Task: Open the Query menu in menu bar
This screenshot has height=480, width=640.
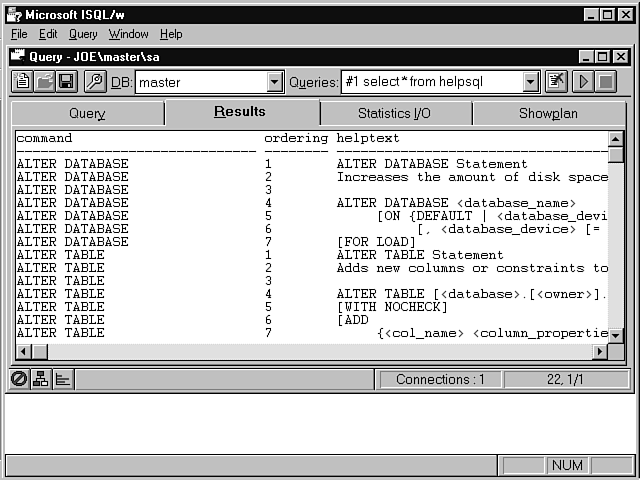Action: 83,34
